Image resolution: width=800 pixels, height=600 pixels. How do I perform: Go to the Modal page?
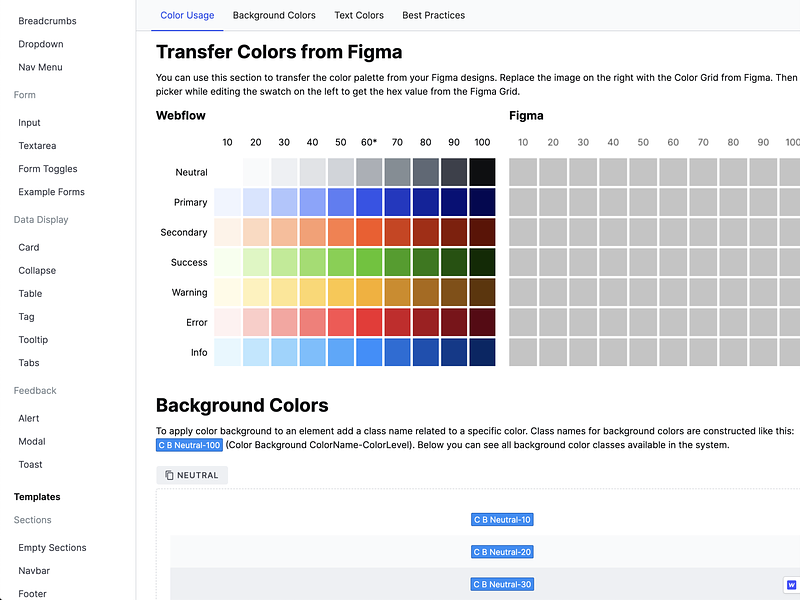click(x=32, y=441)
